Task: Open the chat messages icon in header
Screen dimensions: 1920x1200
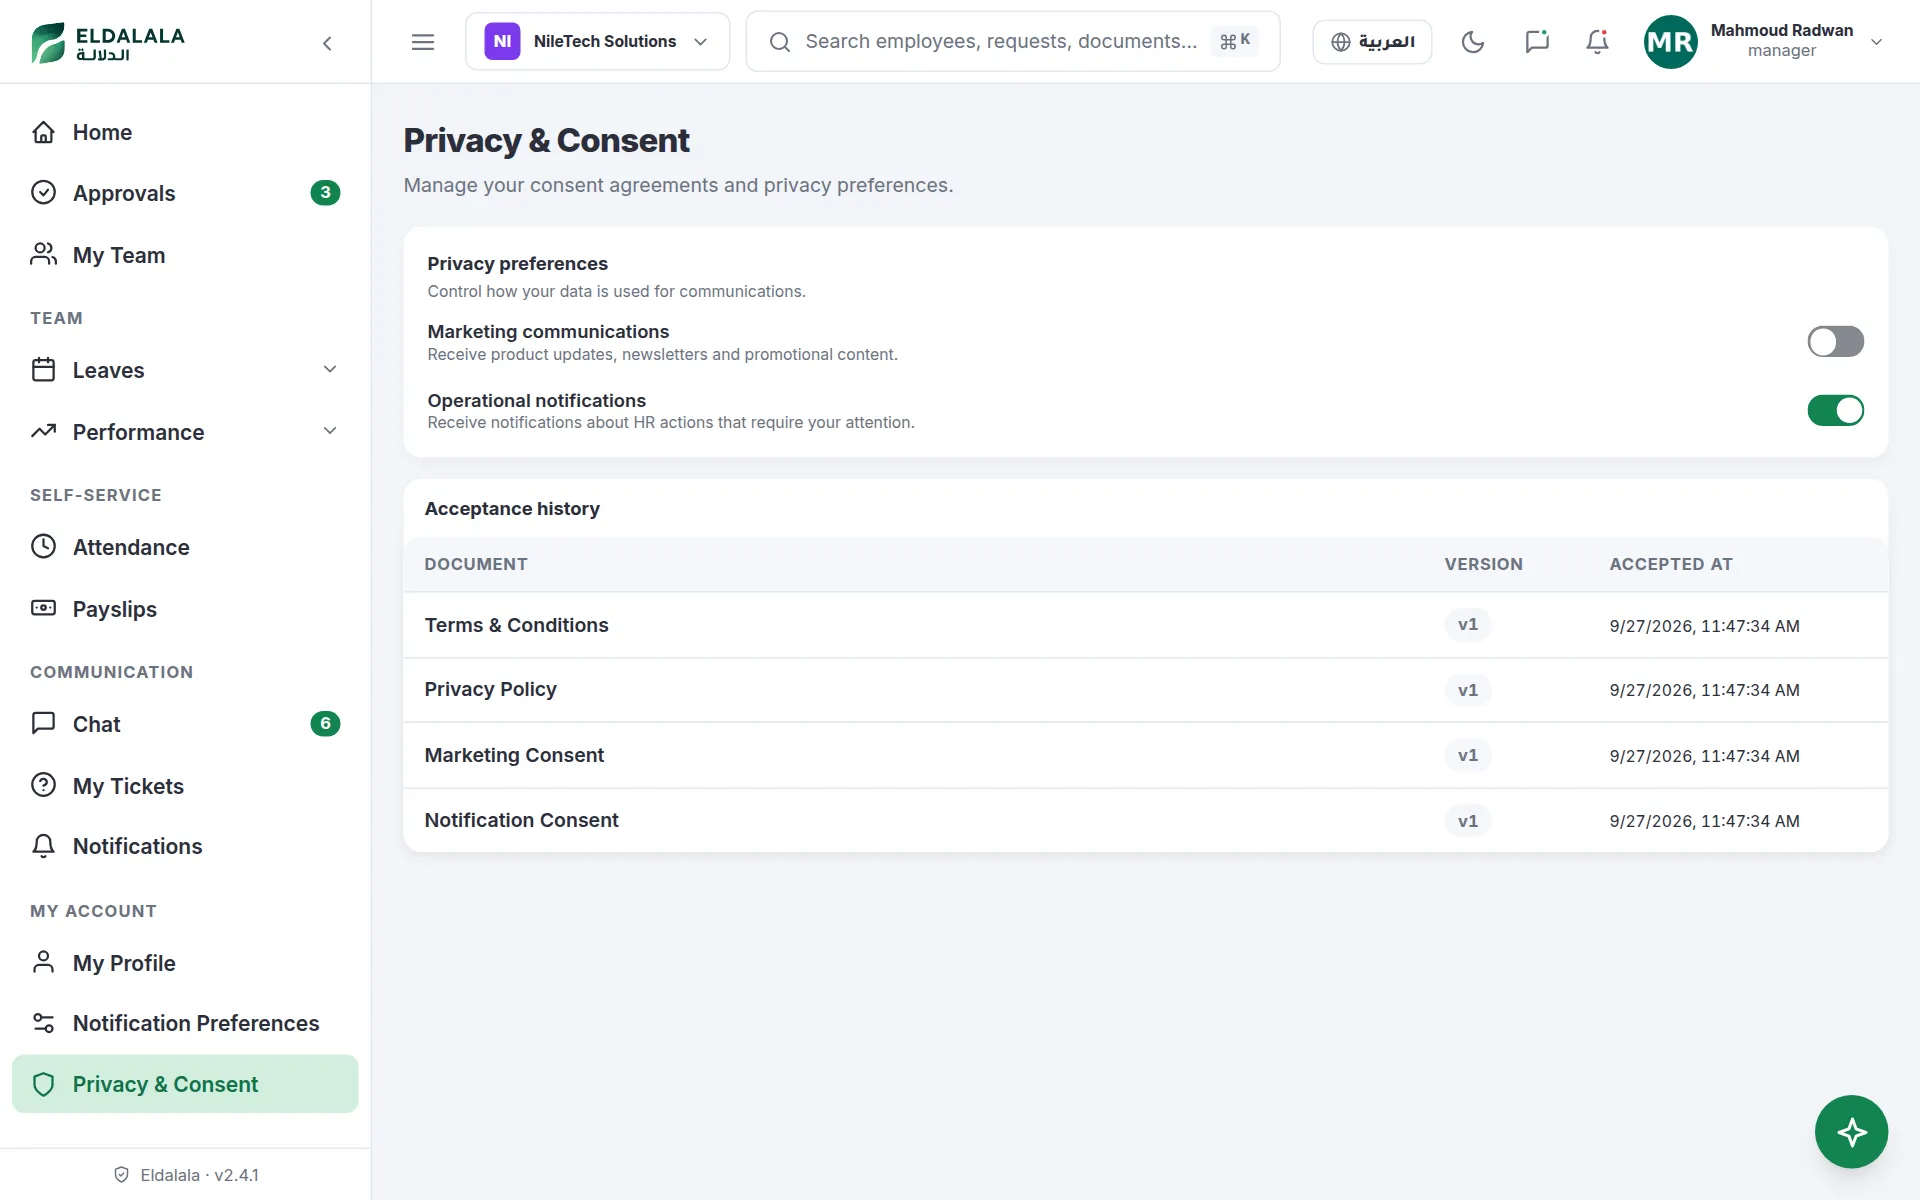Action: [1537, 42]
